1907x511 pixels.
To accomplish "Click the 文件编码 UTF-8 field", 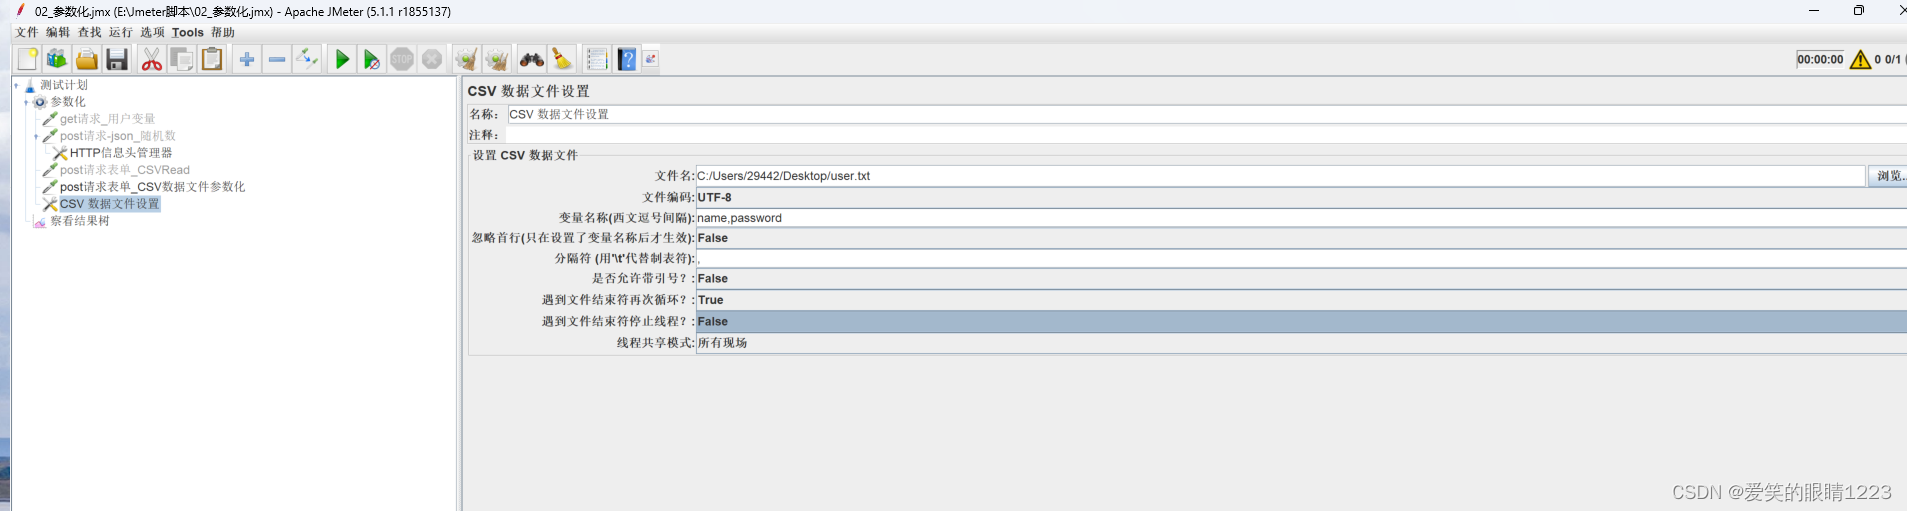I will coord(1301,197).
